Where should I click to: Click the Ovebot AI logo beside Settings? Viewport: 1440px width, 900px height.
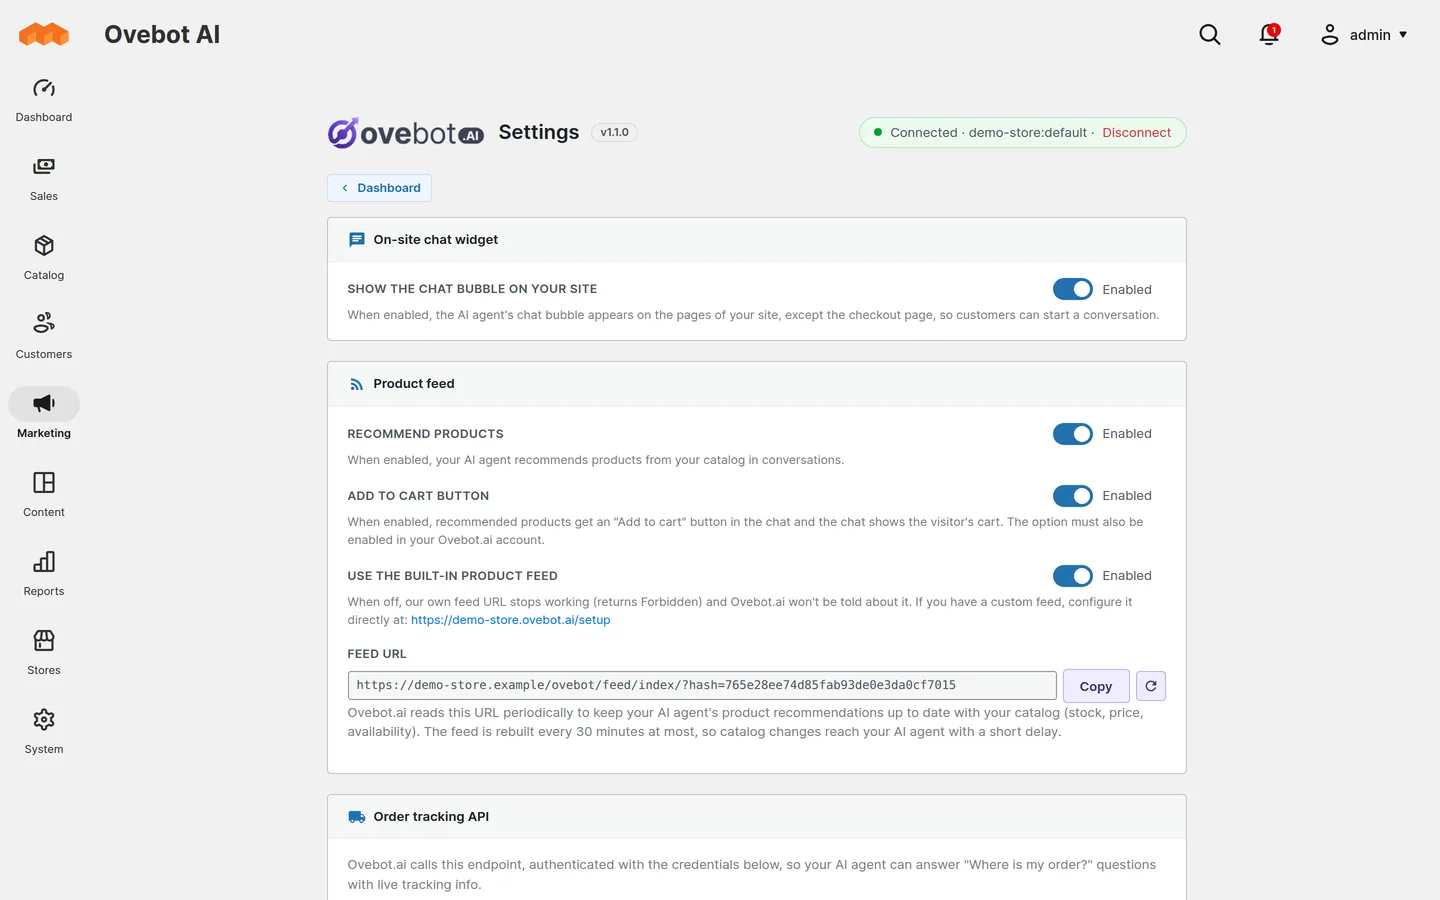406,133
